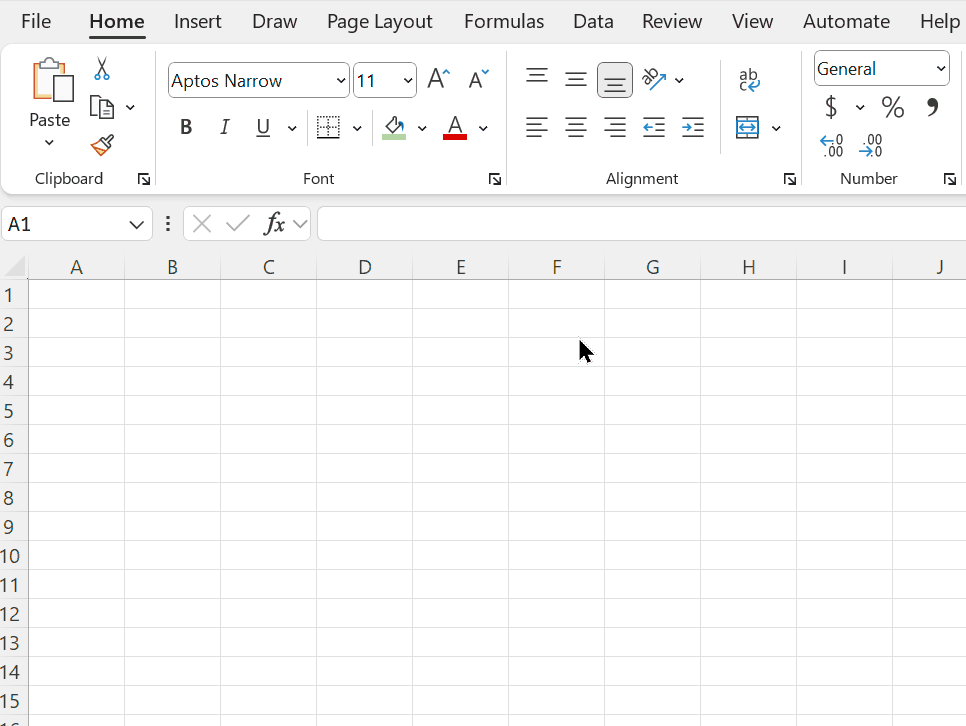Screen dimensions: 966x726
Task: Top align cell contents
Action: tap(537, 76)
